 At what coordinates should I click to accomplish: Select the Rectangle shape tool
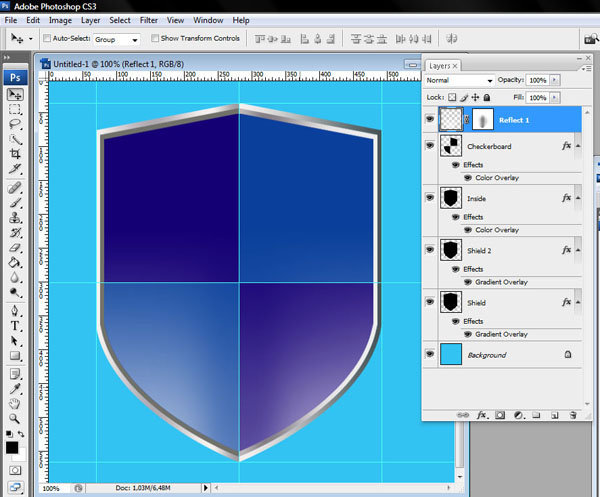15,355
